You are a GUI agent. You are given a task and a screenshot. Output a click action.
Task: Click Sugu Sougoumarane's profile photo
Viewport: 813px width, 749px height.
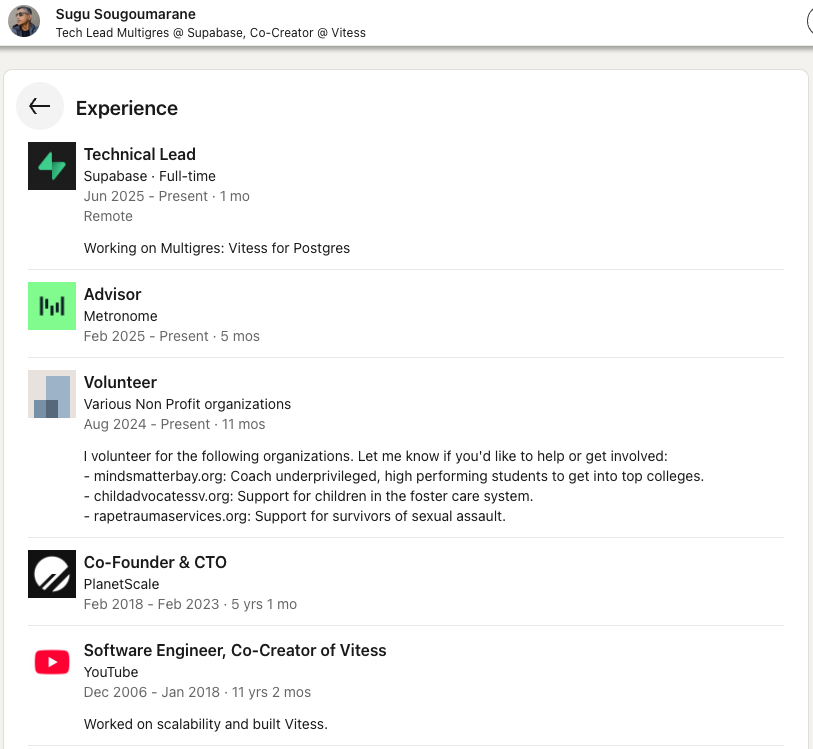point(24,21)
